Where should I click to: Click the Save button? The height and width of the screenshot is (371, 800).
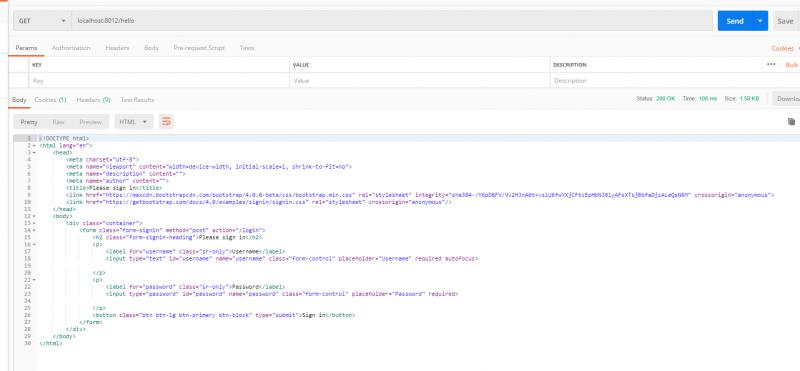point(786,21)
